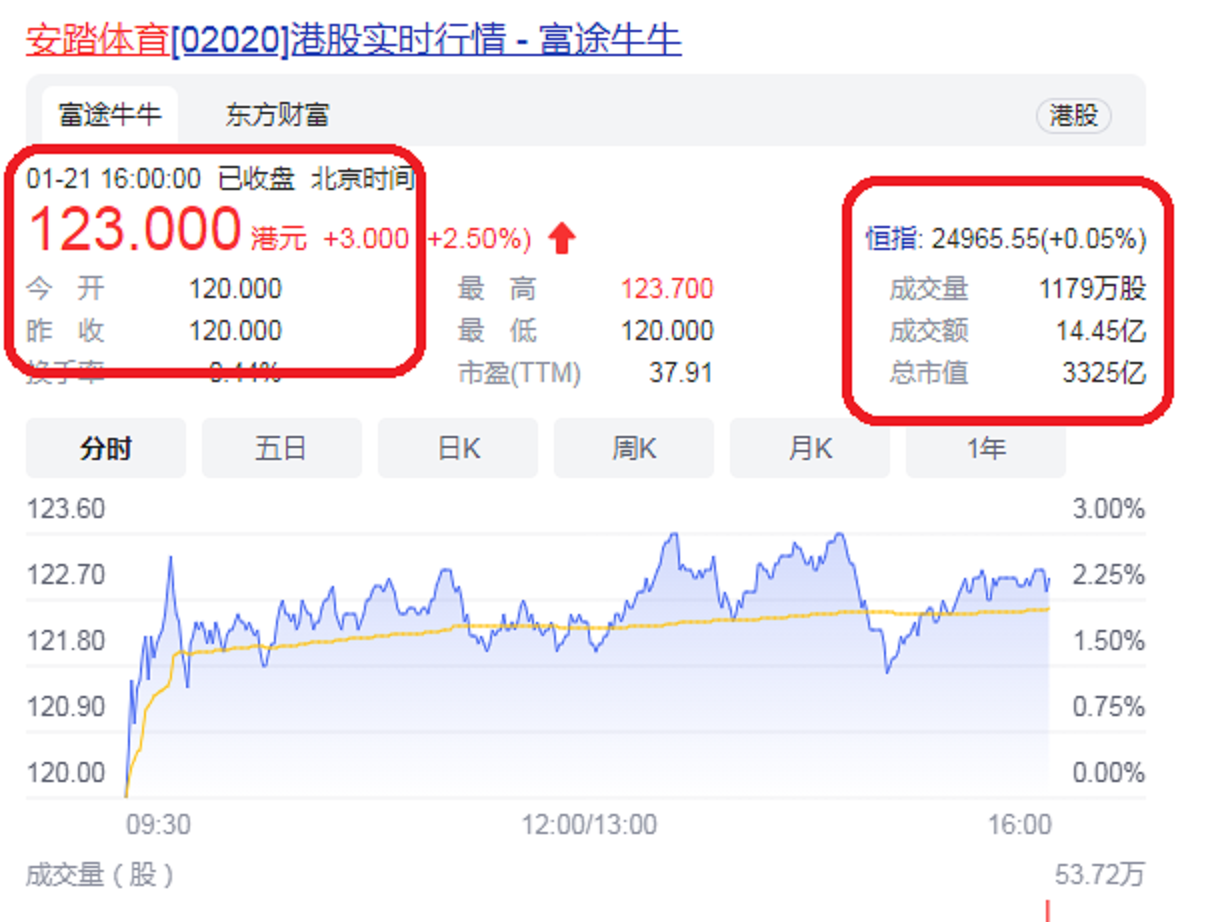
Task: Click the 53.72万 volume axis value
Action: (1100, 875)
